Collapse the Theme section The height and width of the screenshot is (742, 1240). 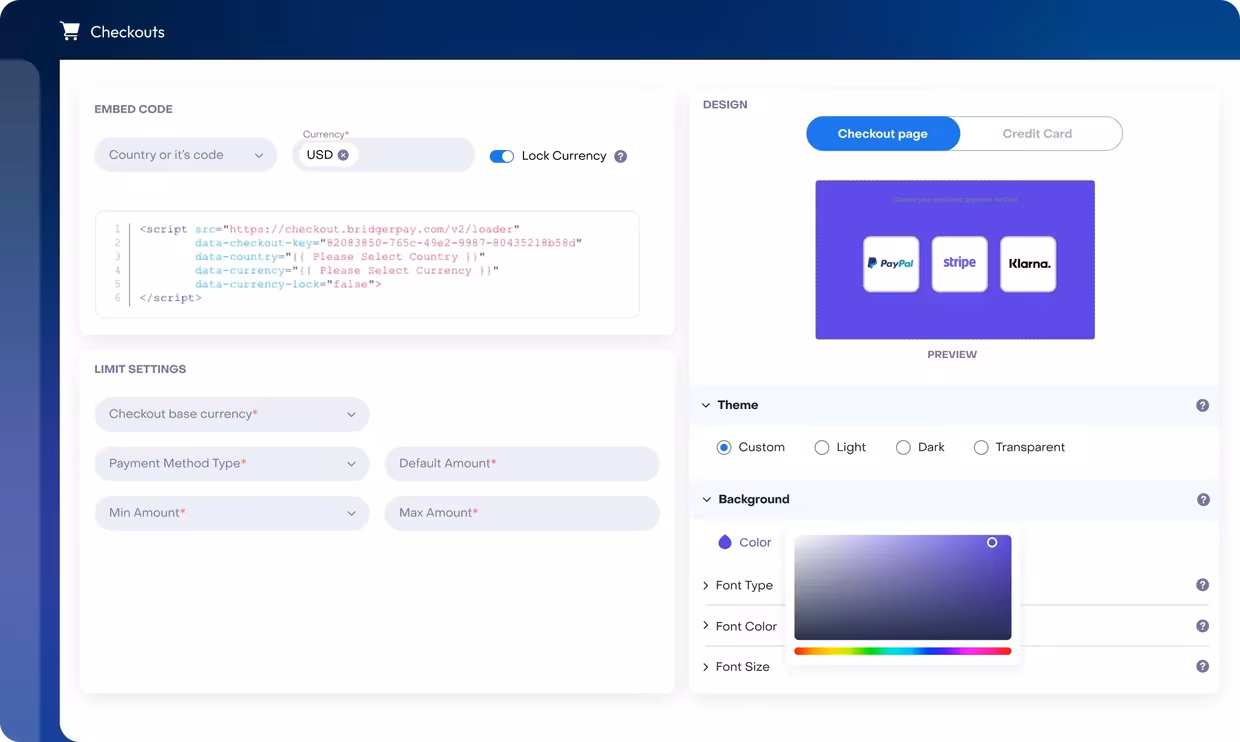(x=706, y=405)
